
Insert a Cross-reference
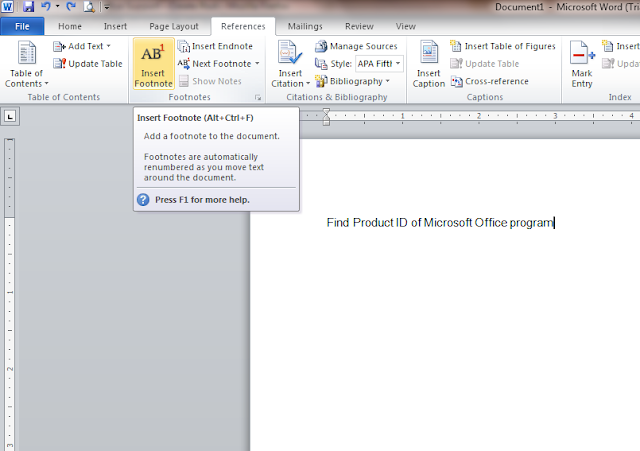coord(489,81)
